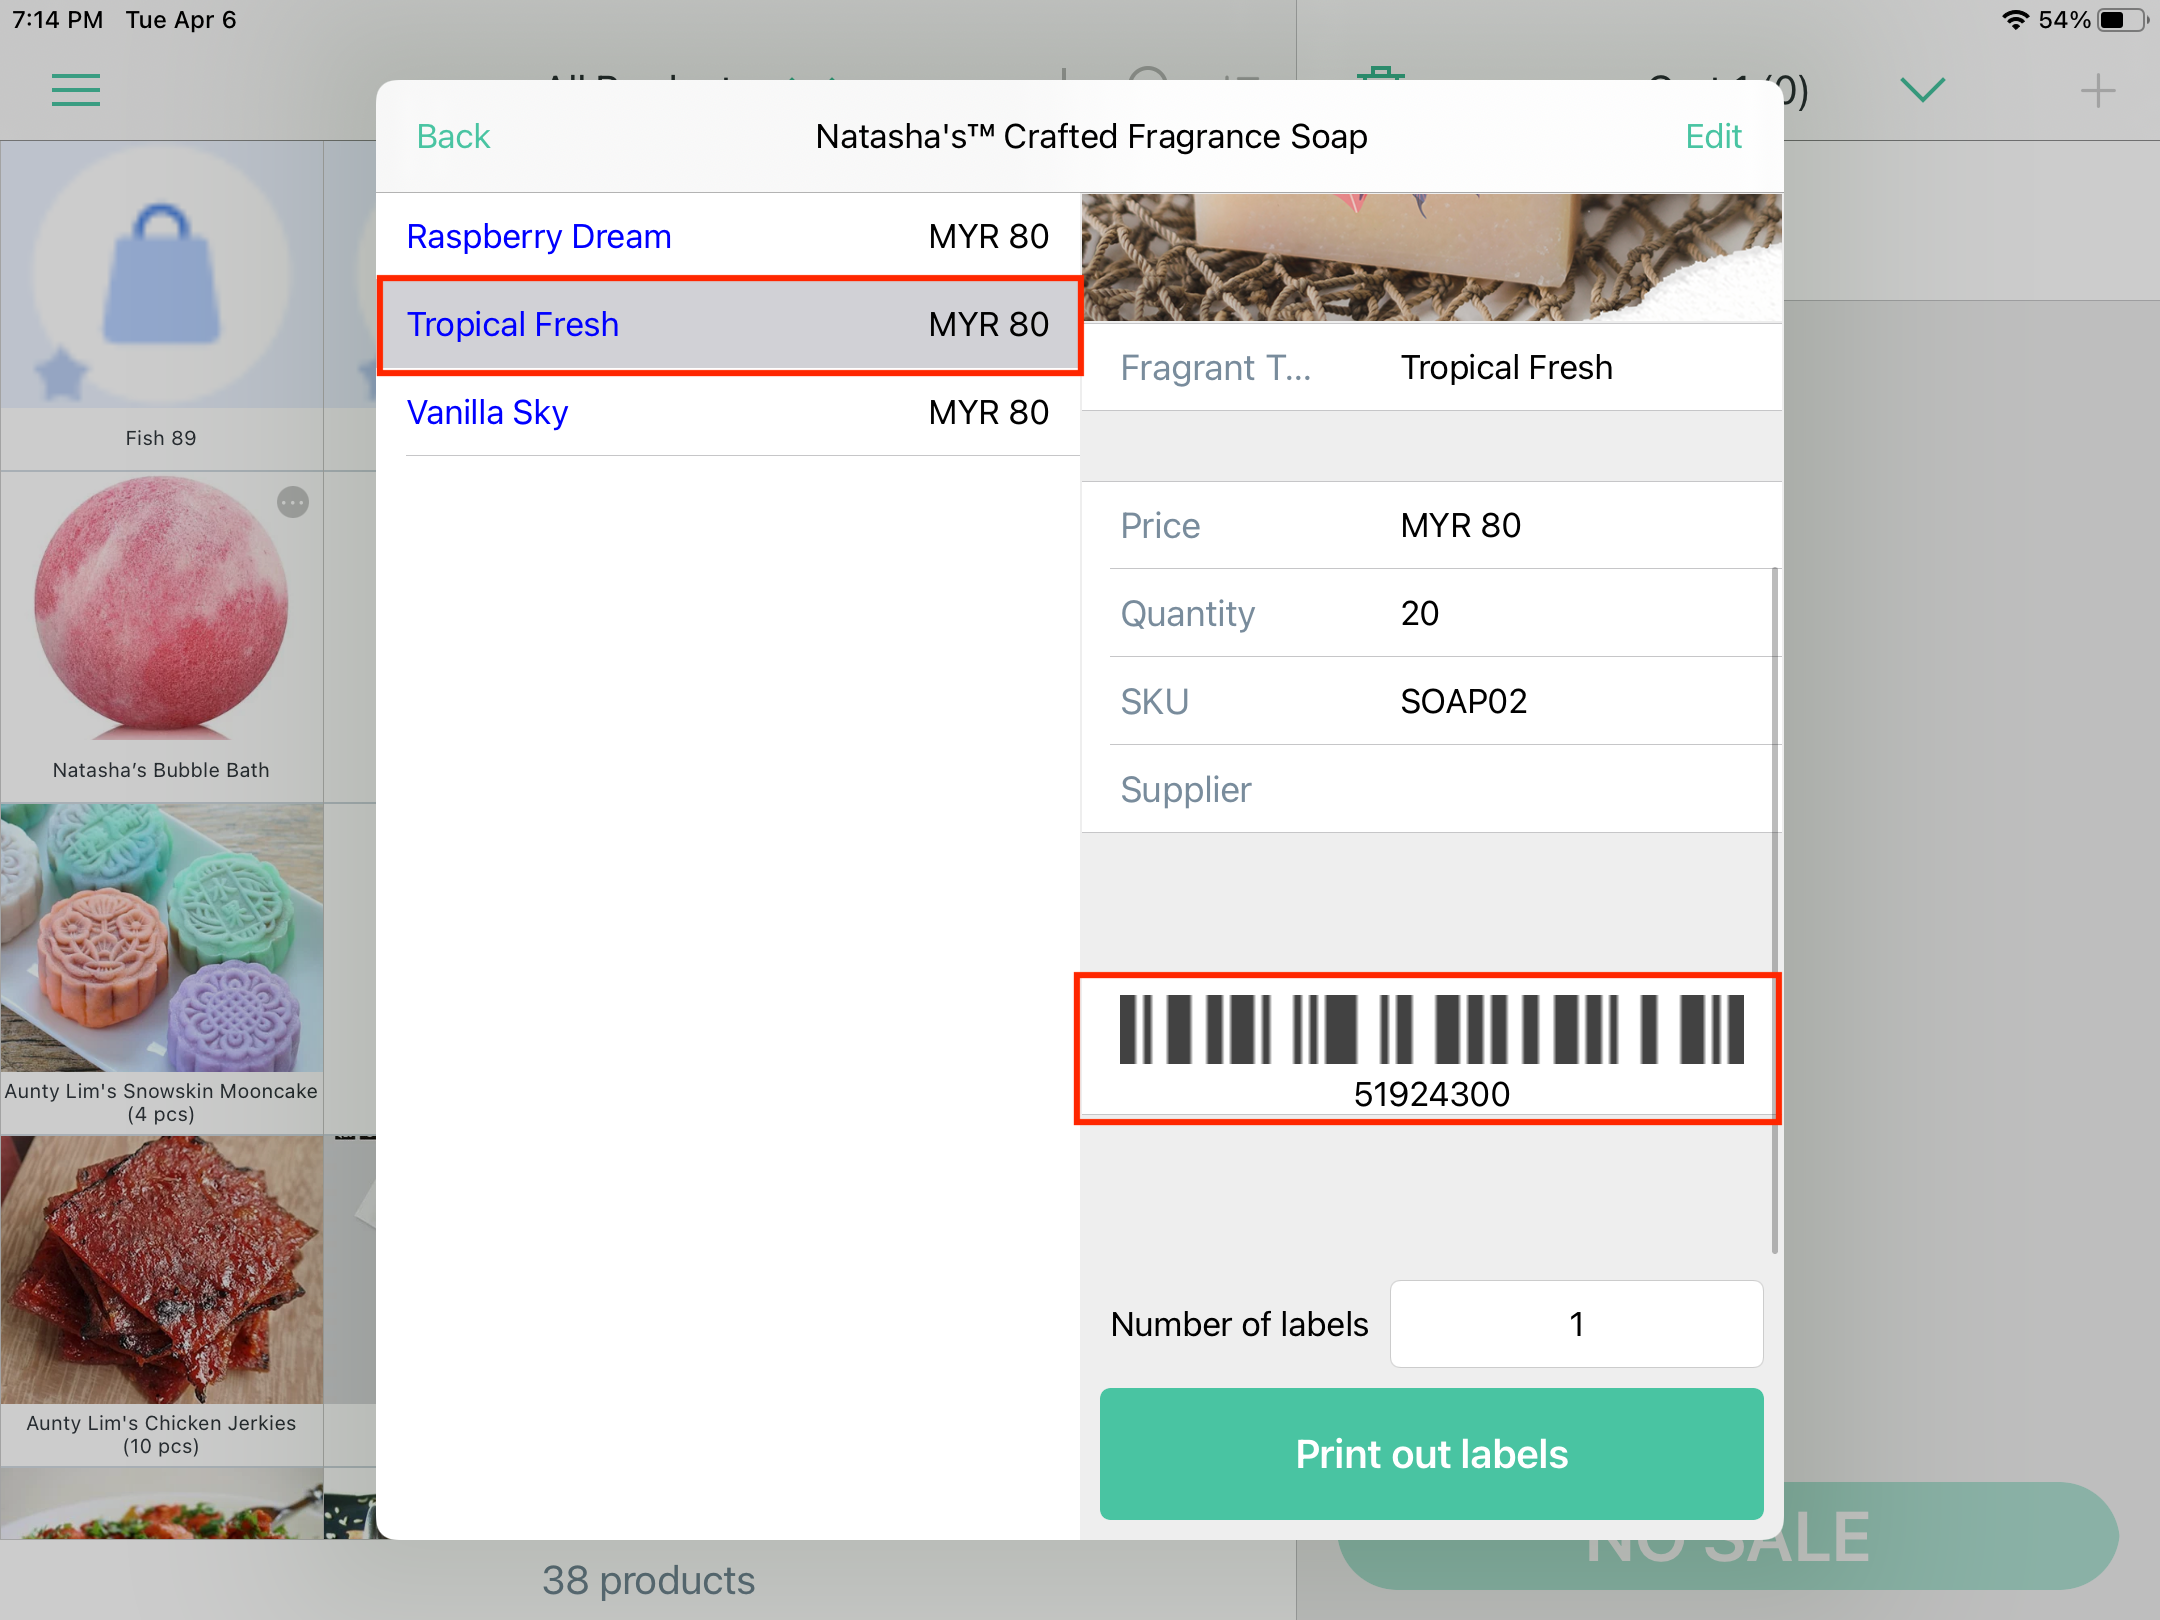Tap the Fish 89 shopping bag icon
Image resolution: width=2160 pixels, height=1620 pixels.
(162, 274)
